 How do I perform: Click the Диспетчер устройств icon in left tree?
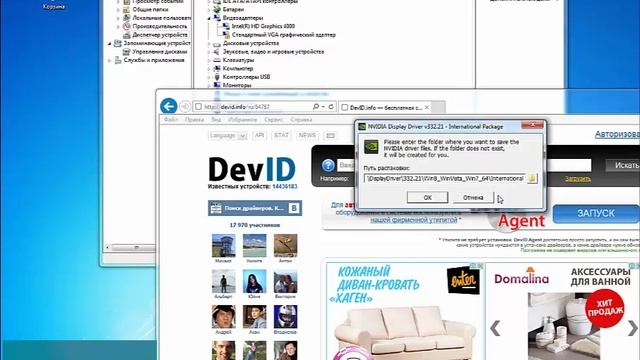pyautogui.click(x=127, y=35)
